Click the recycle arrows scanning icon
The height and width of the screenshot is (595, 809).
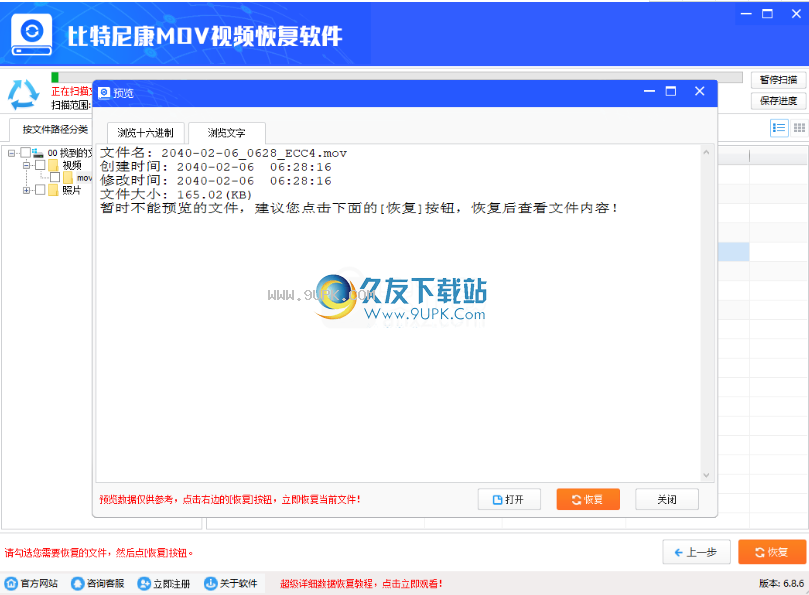[x=23, y=94]
